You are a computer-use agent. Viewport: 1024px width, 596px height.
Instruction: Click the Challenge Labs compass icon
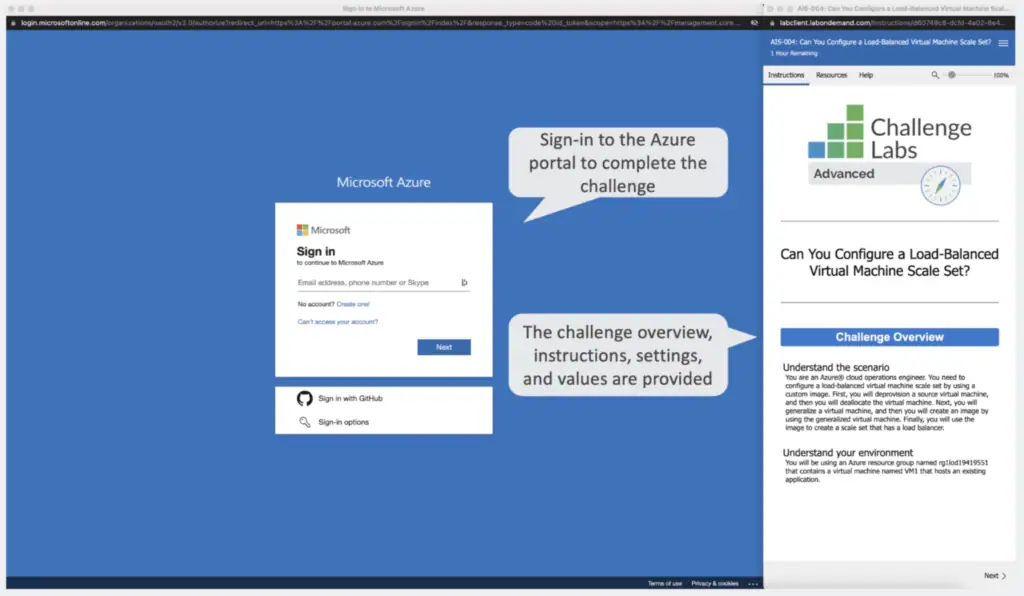pos(941,185)
